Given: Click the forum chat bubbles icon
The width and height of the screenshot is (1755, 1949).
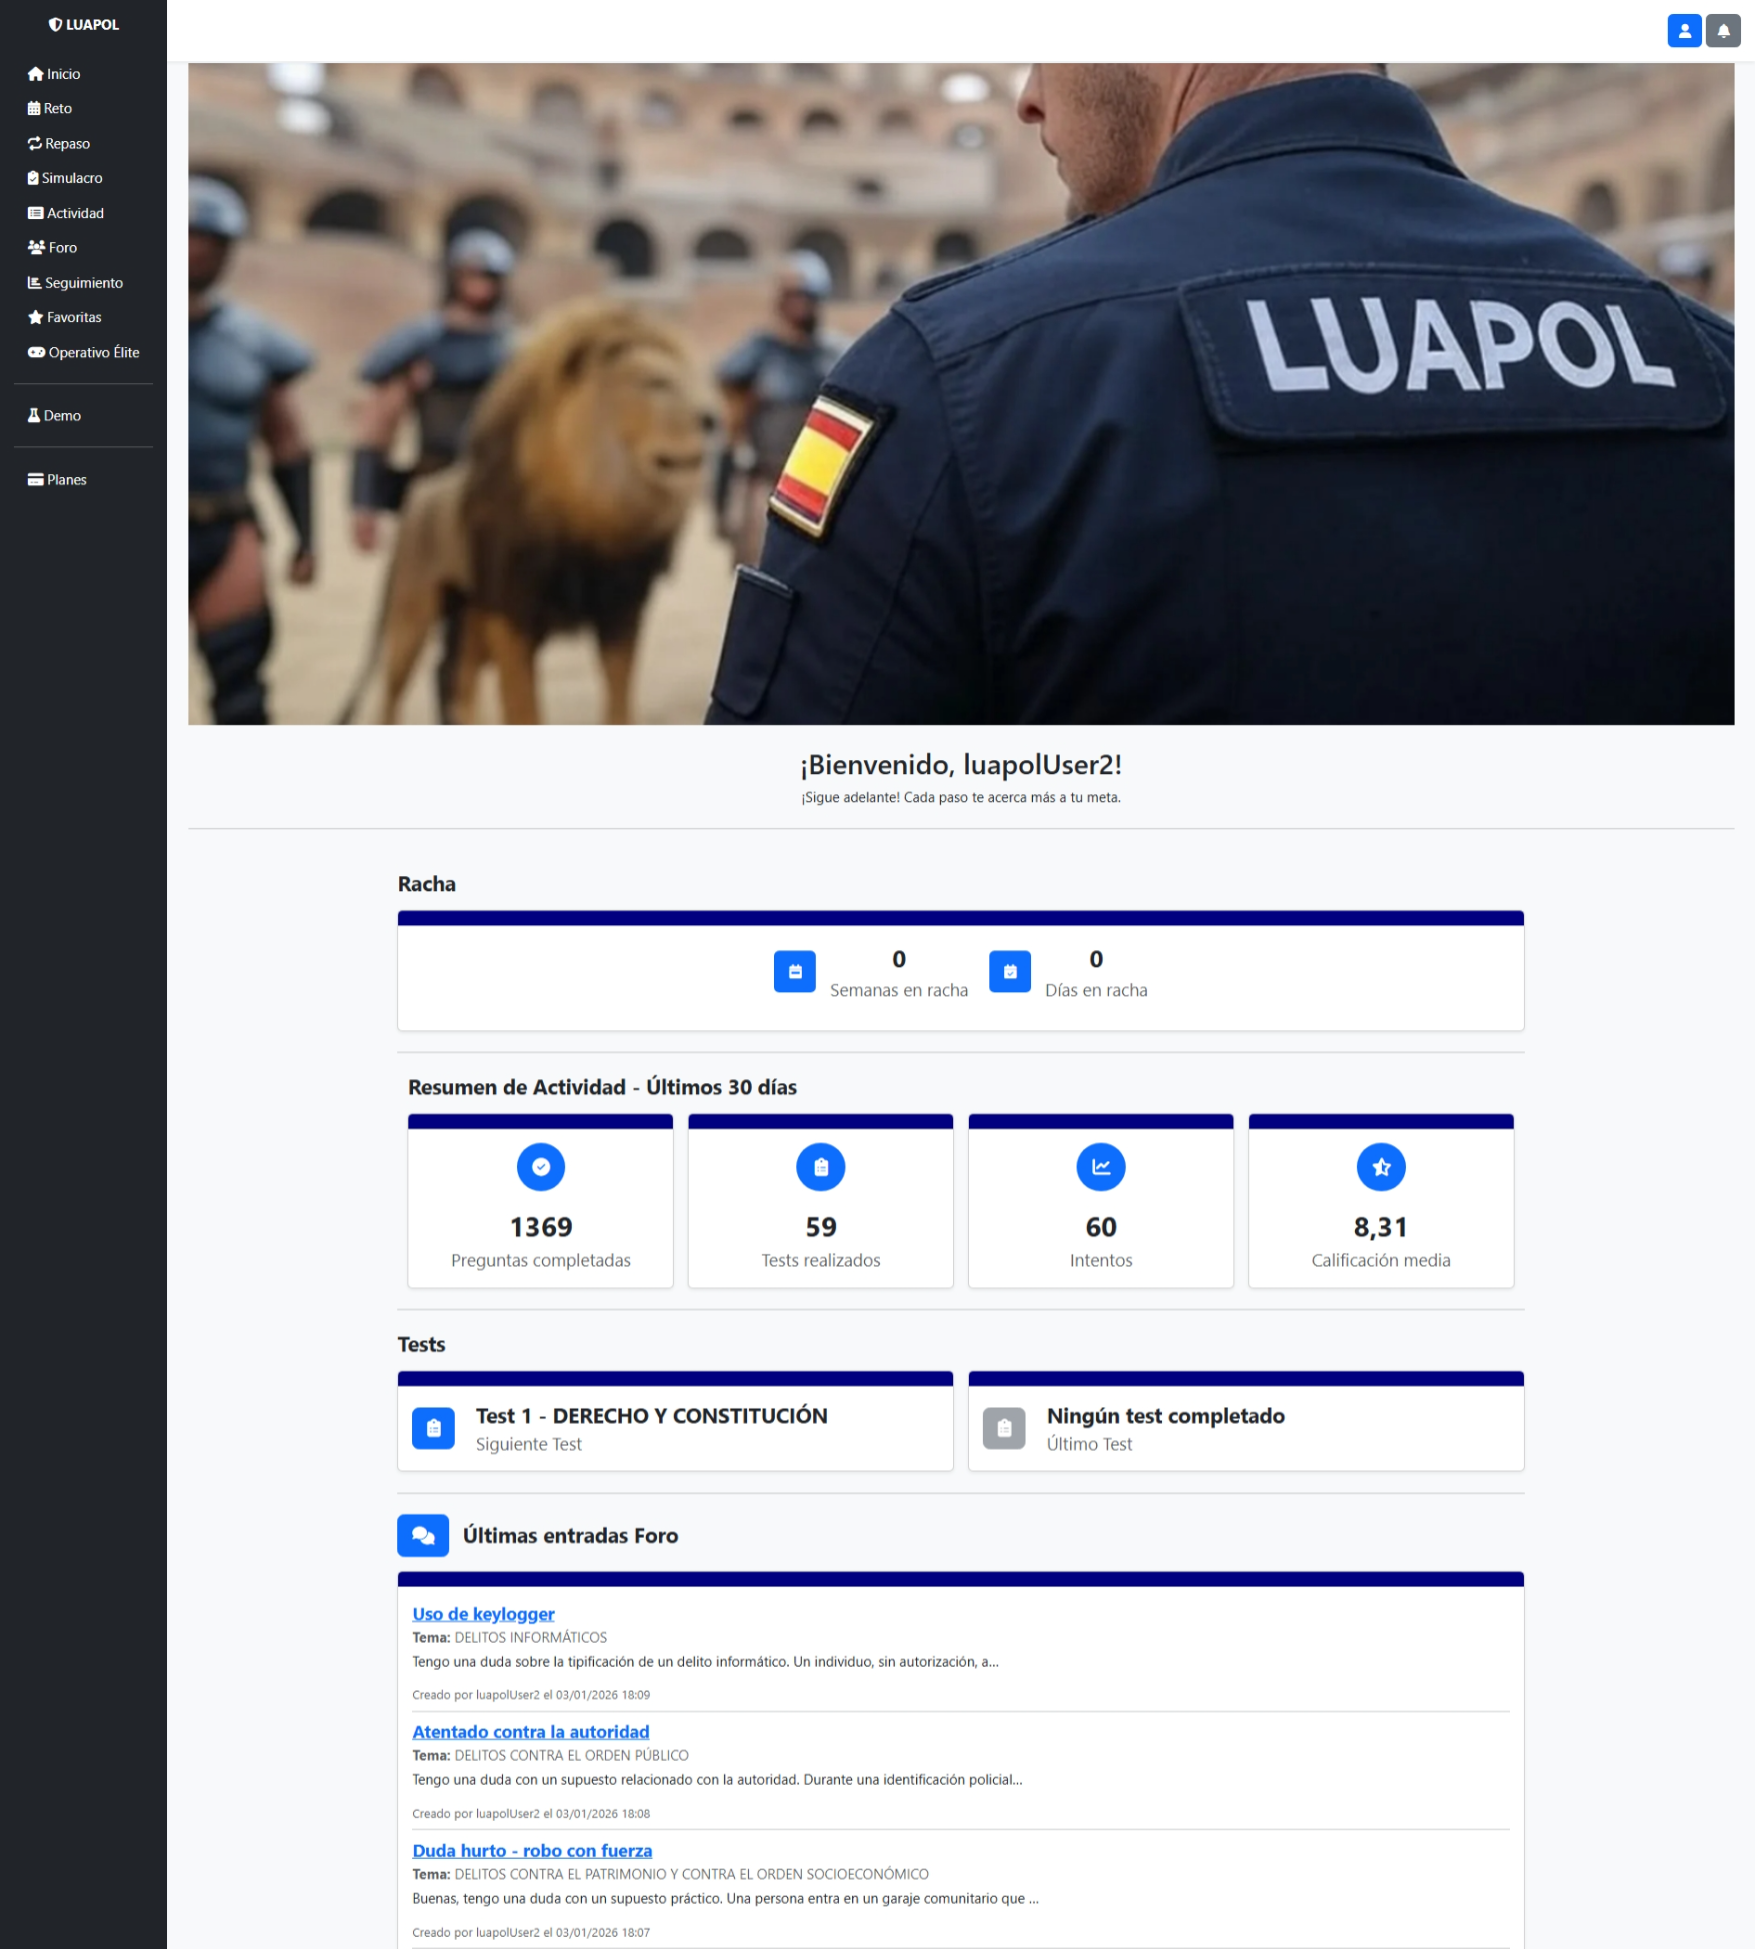Looking at the screenshot, I should 423,1536.
